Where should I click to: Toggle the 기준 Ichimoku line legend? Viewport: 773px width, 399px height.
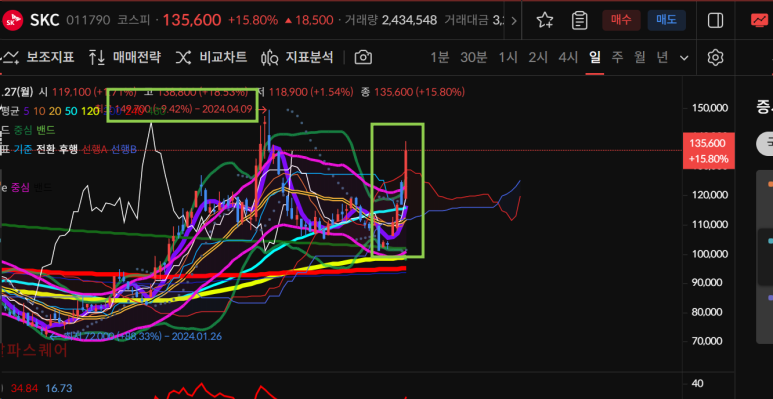(x=23, y=149)
